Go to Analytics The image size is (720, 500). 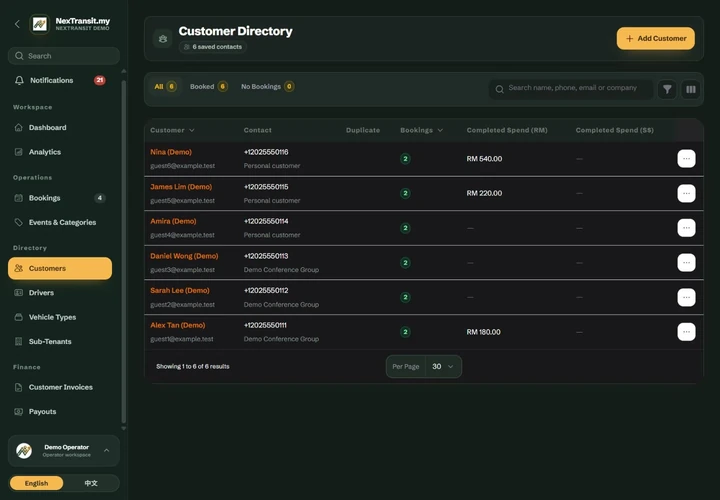60,152
